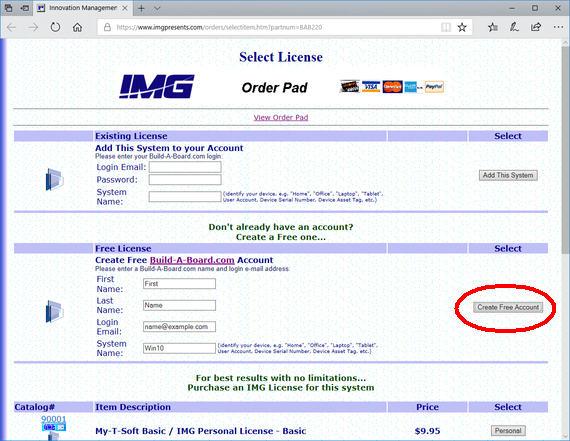Select the Innovation Management tab
The height and width of the screenshot is (441, 570).
pos(83,8)
